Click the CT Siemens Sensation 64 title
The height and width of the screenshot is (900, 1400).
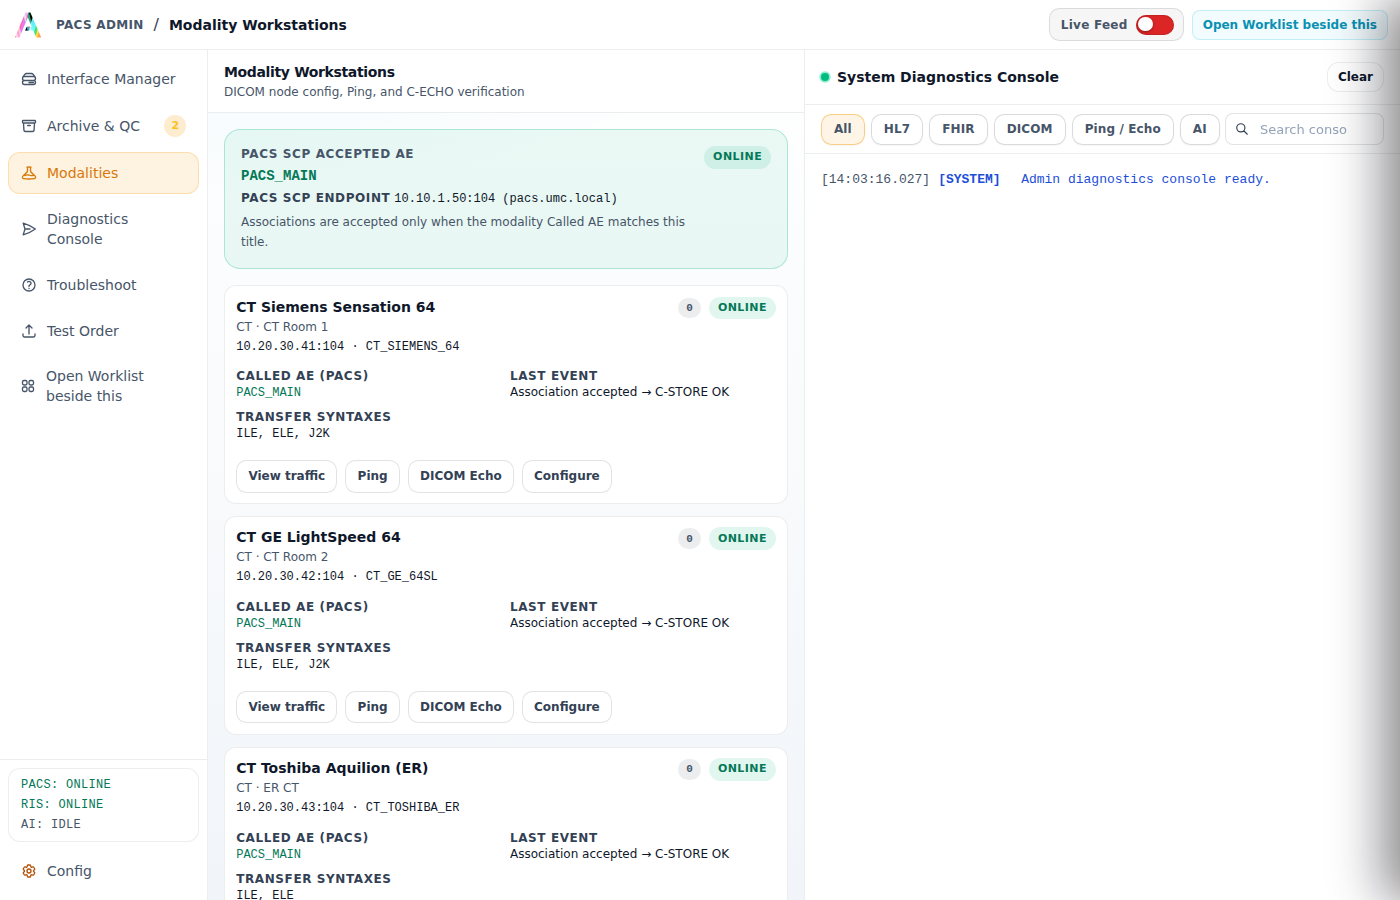point(336,307)
